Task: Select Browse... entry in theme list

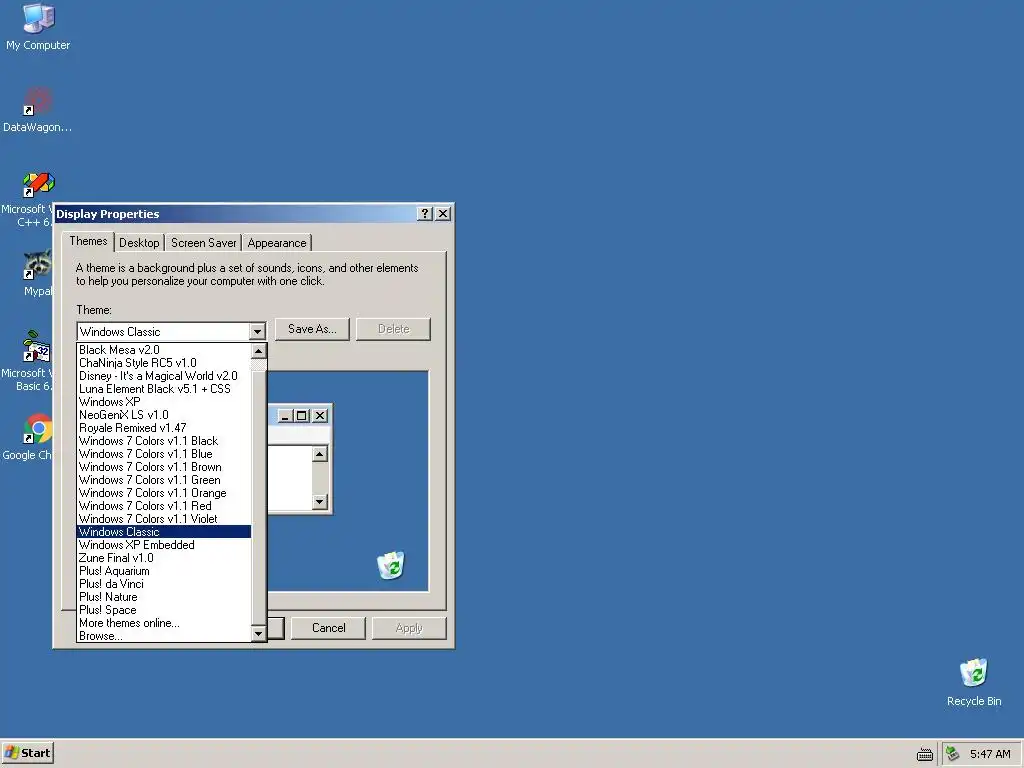Action: point(164,636)
